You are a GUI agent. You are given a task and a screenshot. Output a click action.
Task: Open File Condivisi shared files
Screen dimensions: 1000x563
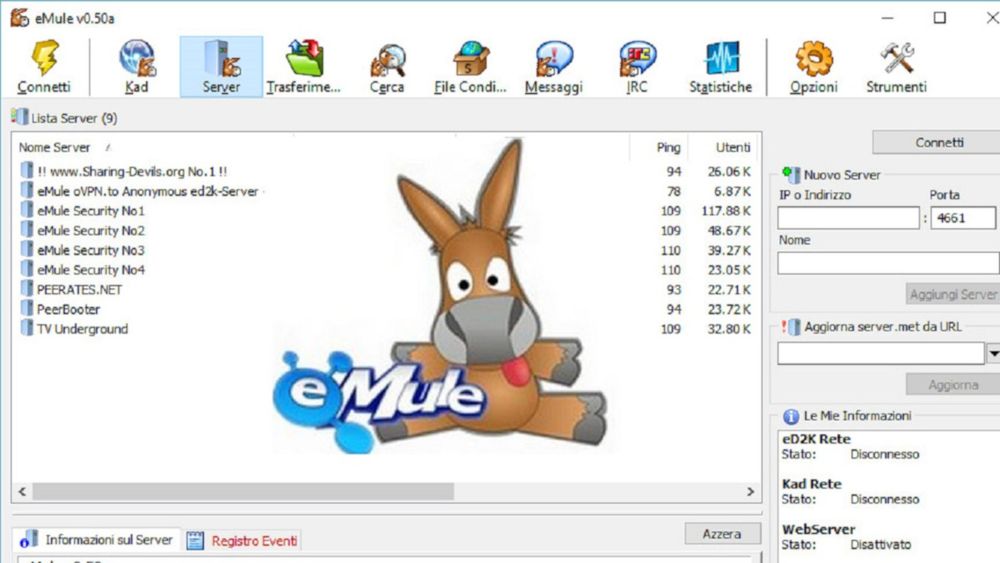[470, 66]
